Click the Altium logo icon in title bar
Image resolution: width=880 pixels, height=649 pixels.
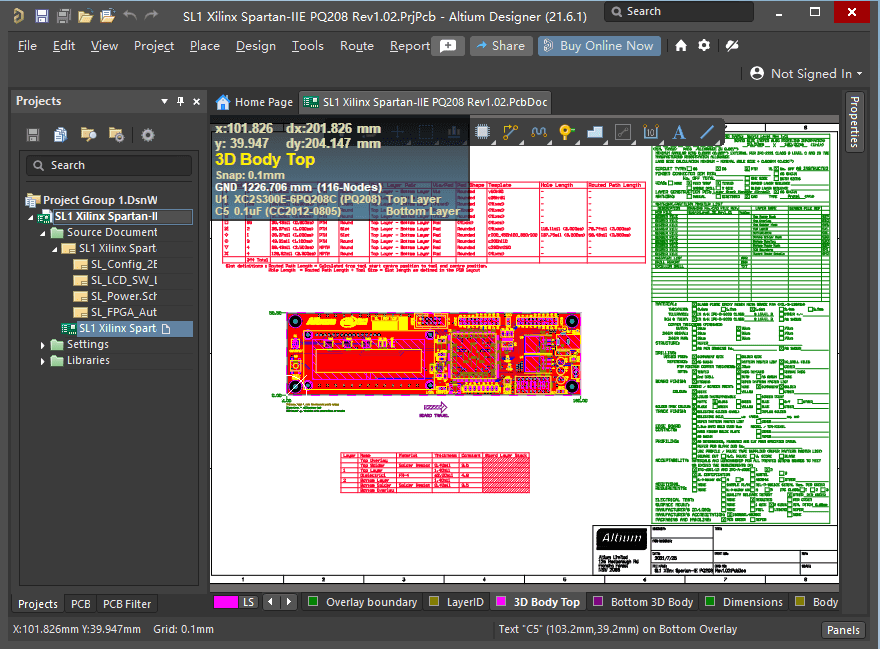(x=18, y=16)
